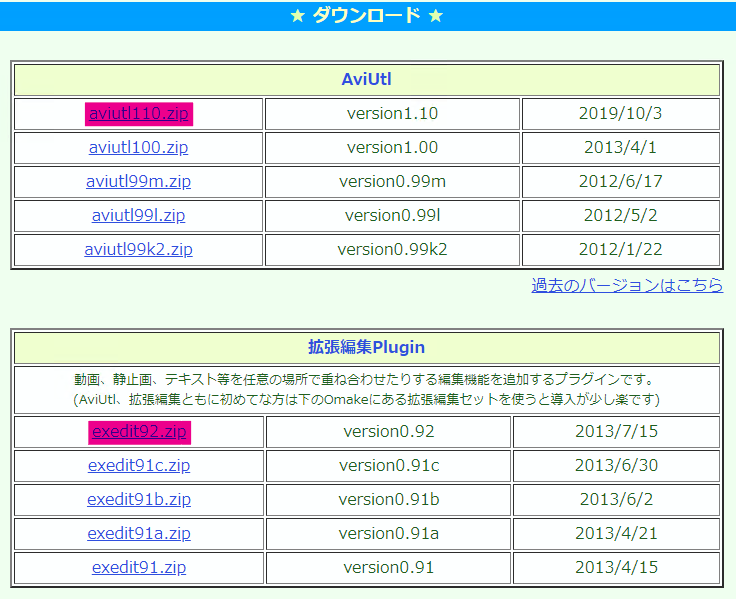Select the date 2013/6/30
This screenshot has width=736, height=599.
click(x=616, y=466)
